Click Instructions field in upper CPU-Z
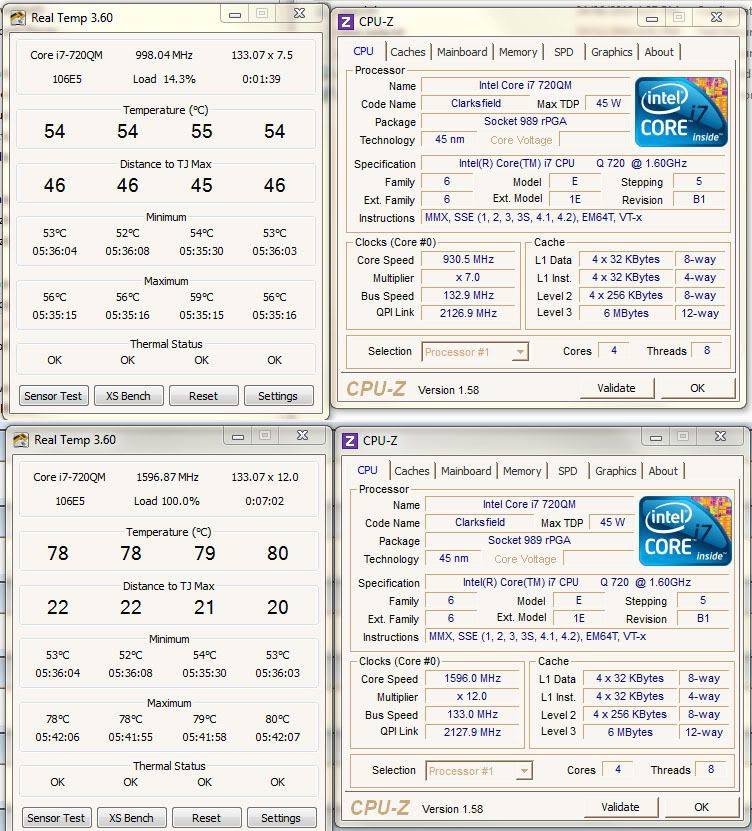Image resolution: width=752 pixels, height=831 pixels. (x=573, y=217)
